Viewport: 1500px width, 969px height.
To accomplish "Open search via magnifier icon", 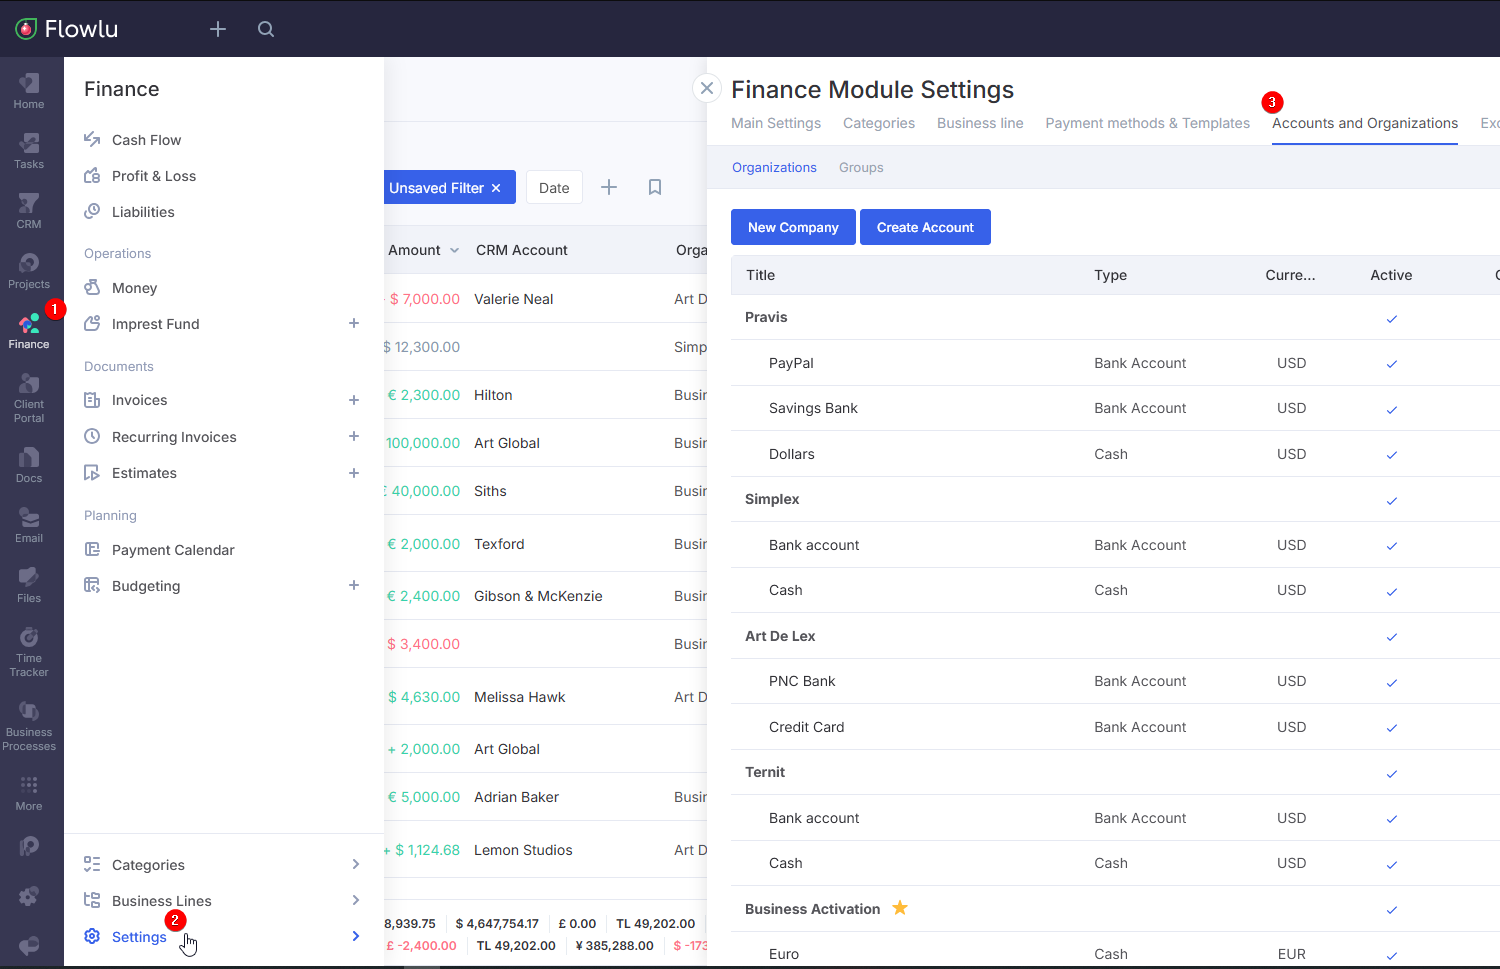I will (266, 29).
